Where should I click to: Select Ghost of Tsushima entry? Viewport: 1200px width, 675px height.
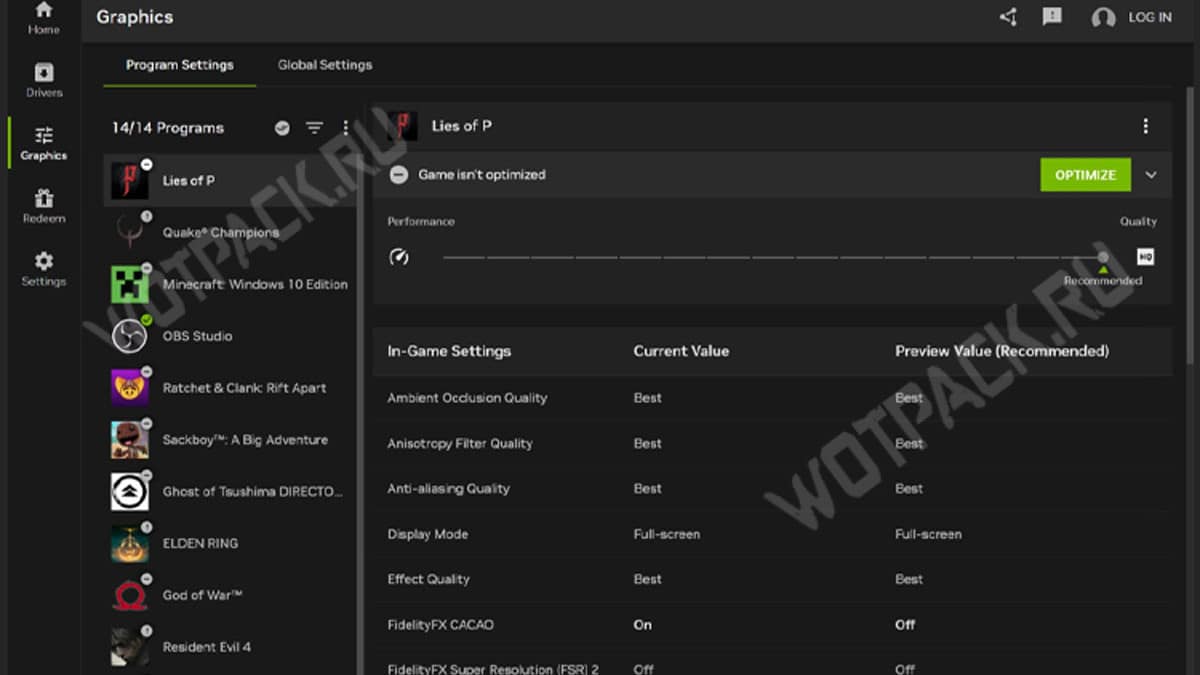pyautogui.click(x=230, y=492)
